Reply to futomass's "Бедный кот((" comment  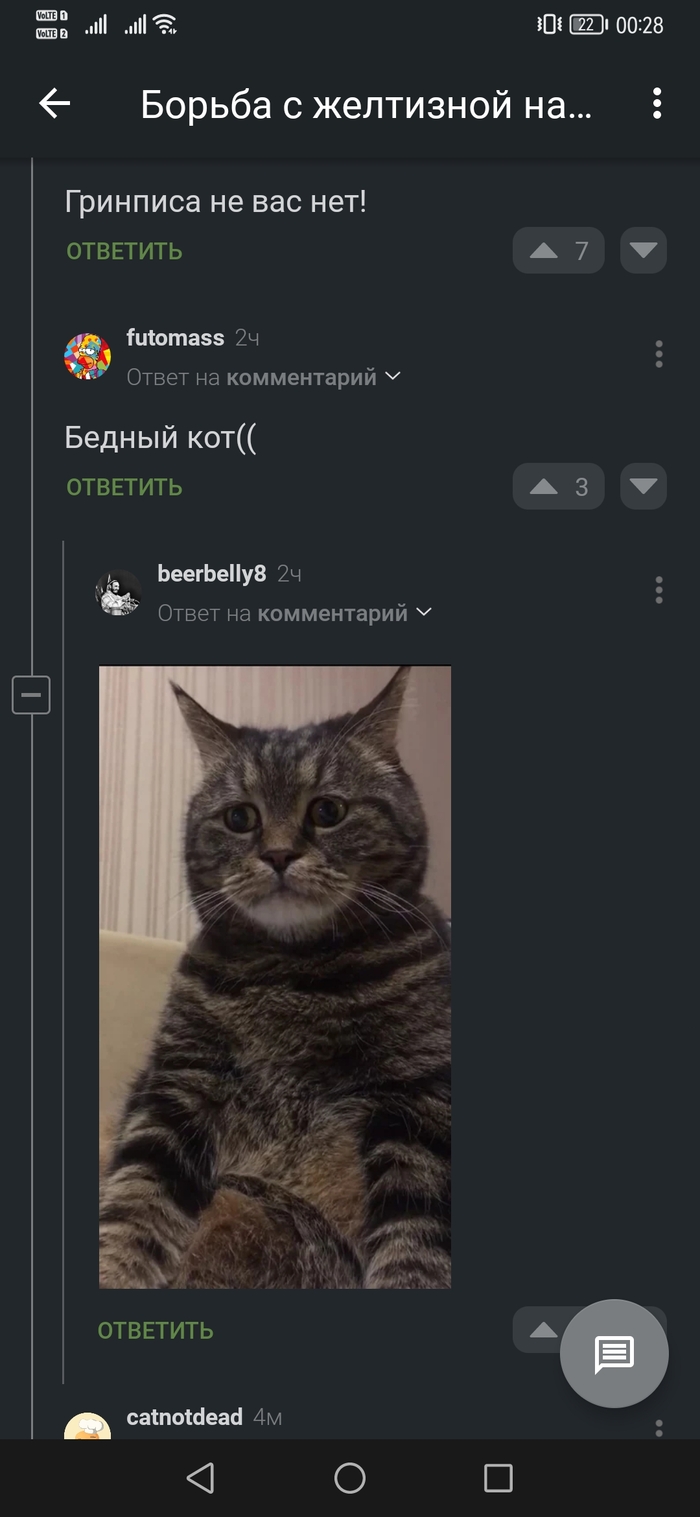pyautogui.click(x=124, y=487)
